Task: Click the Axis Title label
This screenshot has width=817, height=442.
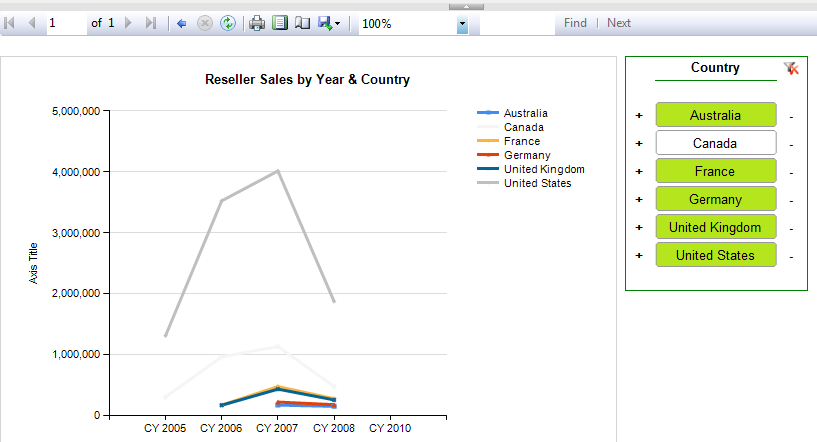Action: pos(33,263)
